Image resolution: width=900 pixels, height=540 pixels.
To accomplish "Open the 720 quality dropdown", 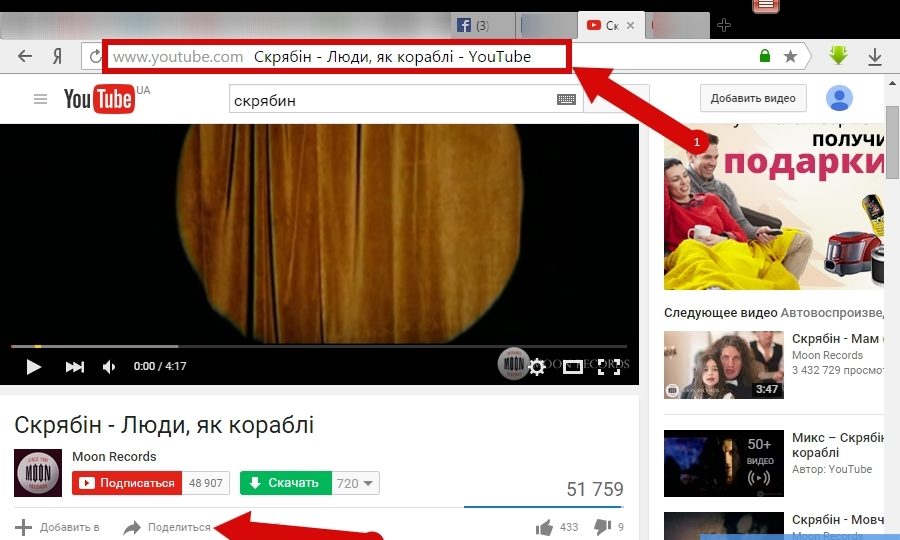I will [x=355, y=483].
